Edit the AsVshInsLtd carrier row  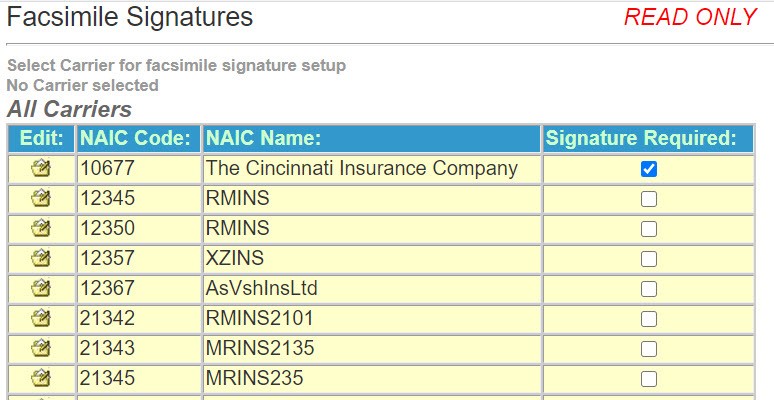click(x=41, y=288)
